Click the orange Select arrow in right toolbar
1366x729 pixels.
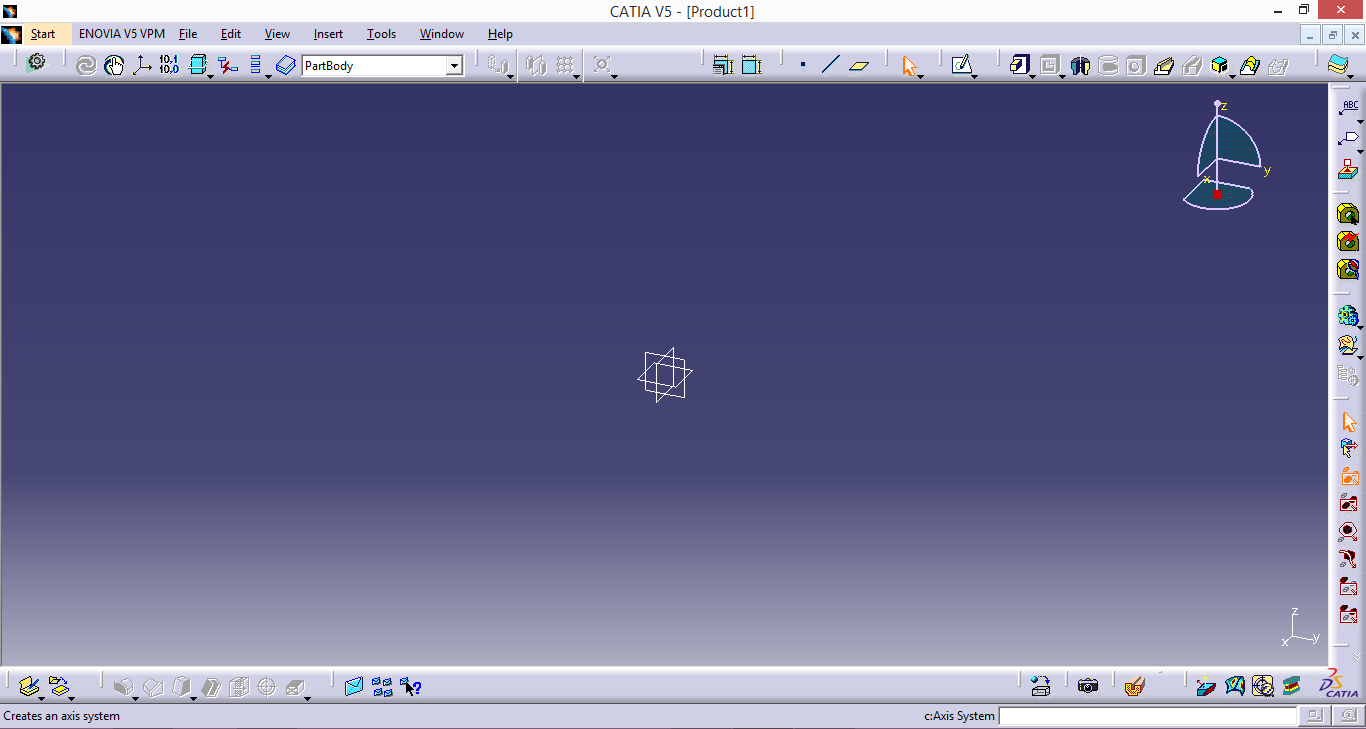[1348, 422]
